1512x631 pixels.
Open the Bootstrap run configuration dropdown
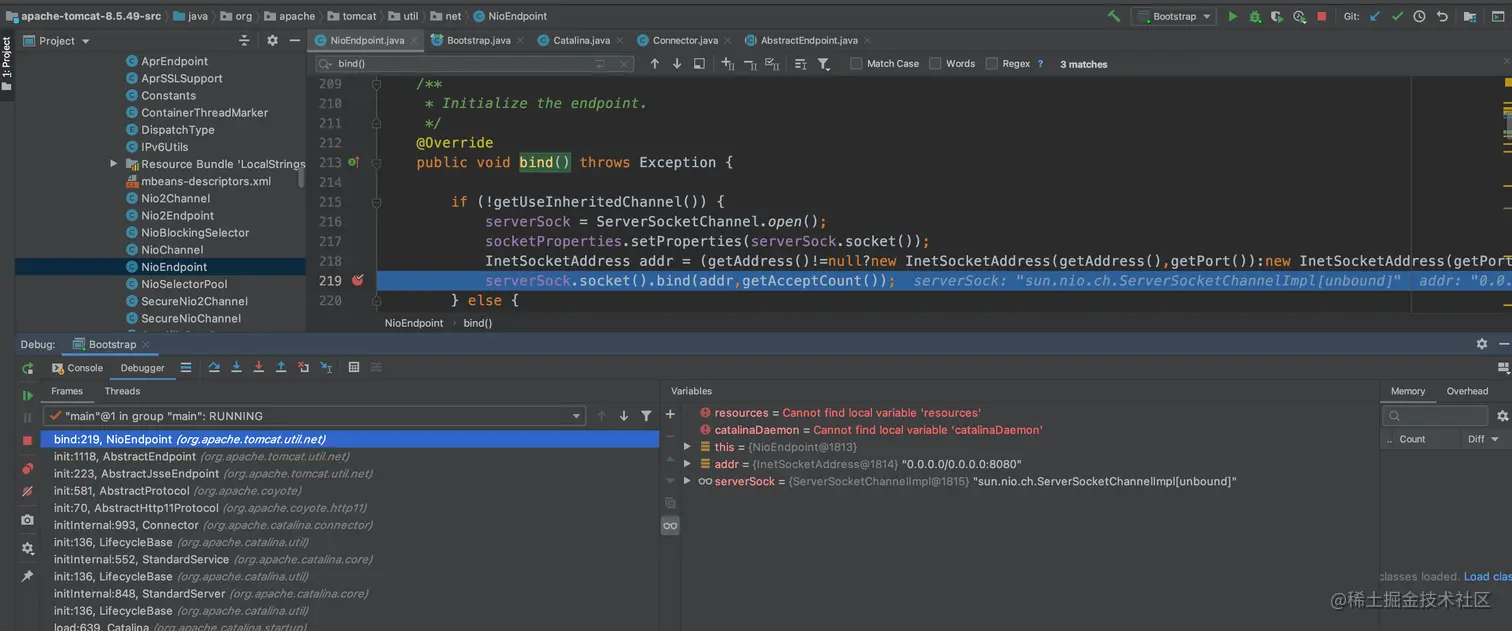coord(1173,16)
